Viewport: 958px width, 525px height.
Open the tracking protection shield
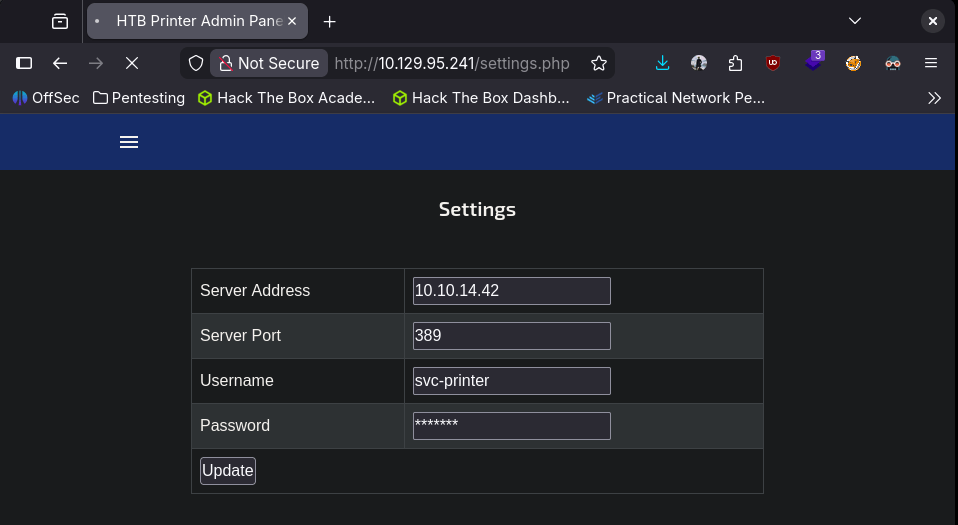[196, 63]
